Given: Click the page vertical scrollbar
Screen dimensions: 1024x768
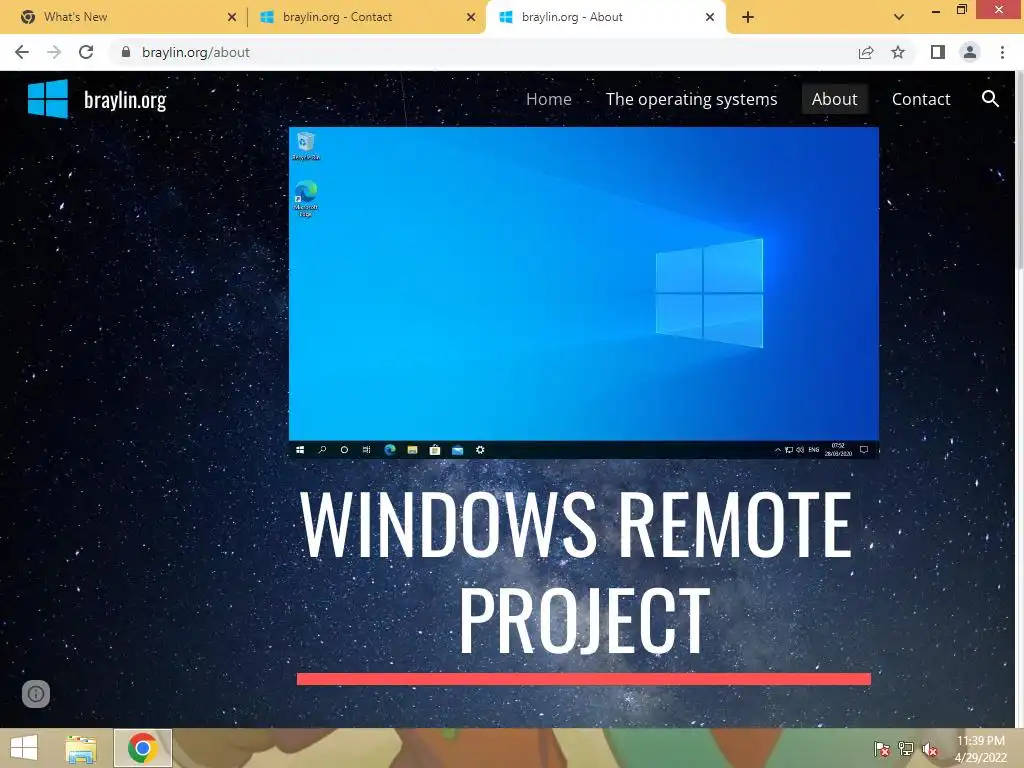Looking at the screenshot, I should pyautogui.click(x=1019, y=170).
